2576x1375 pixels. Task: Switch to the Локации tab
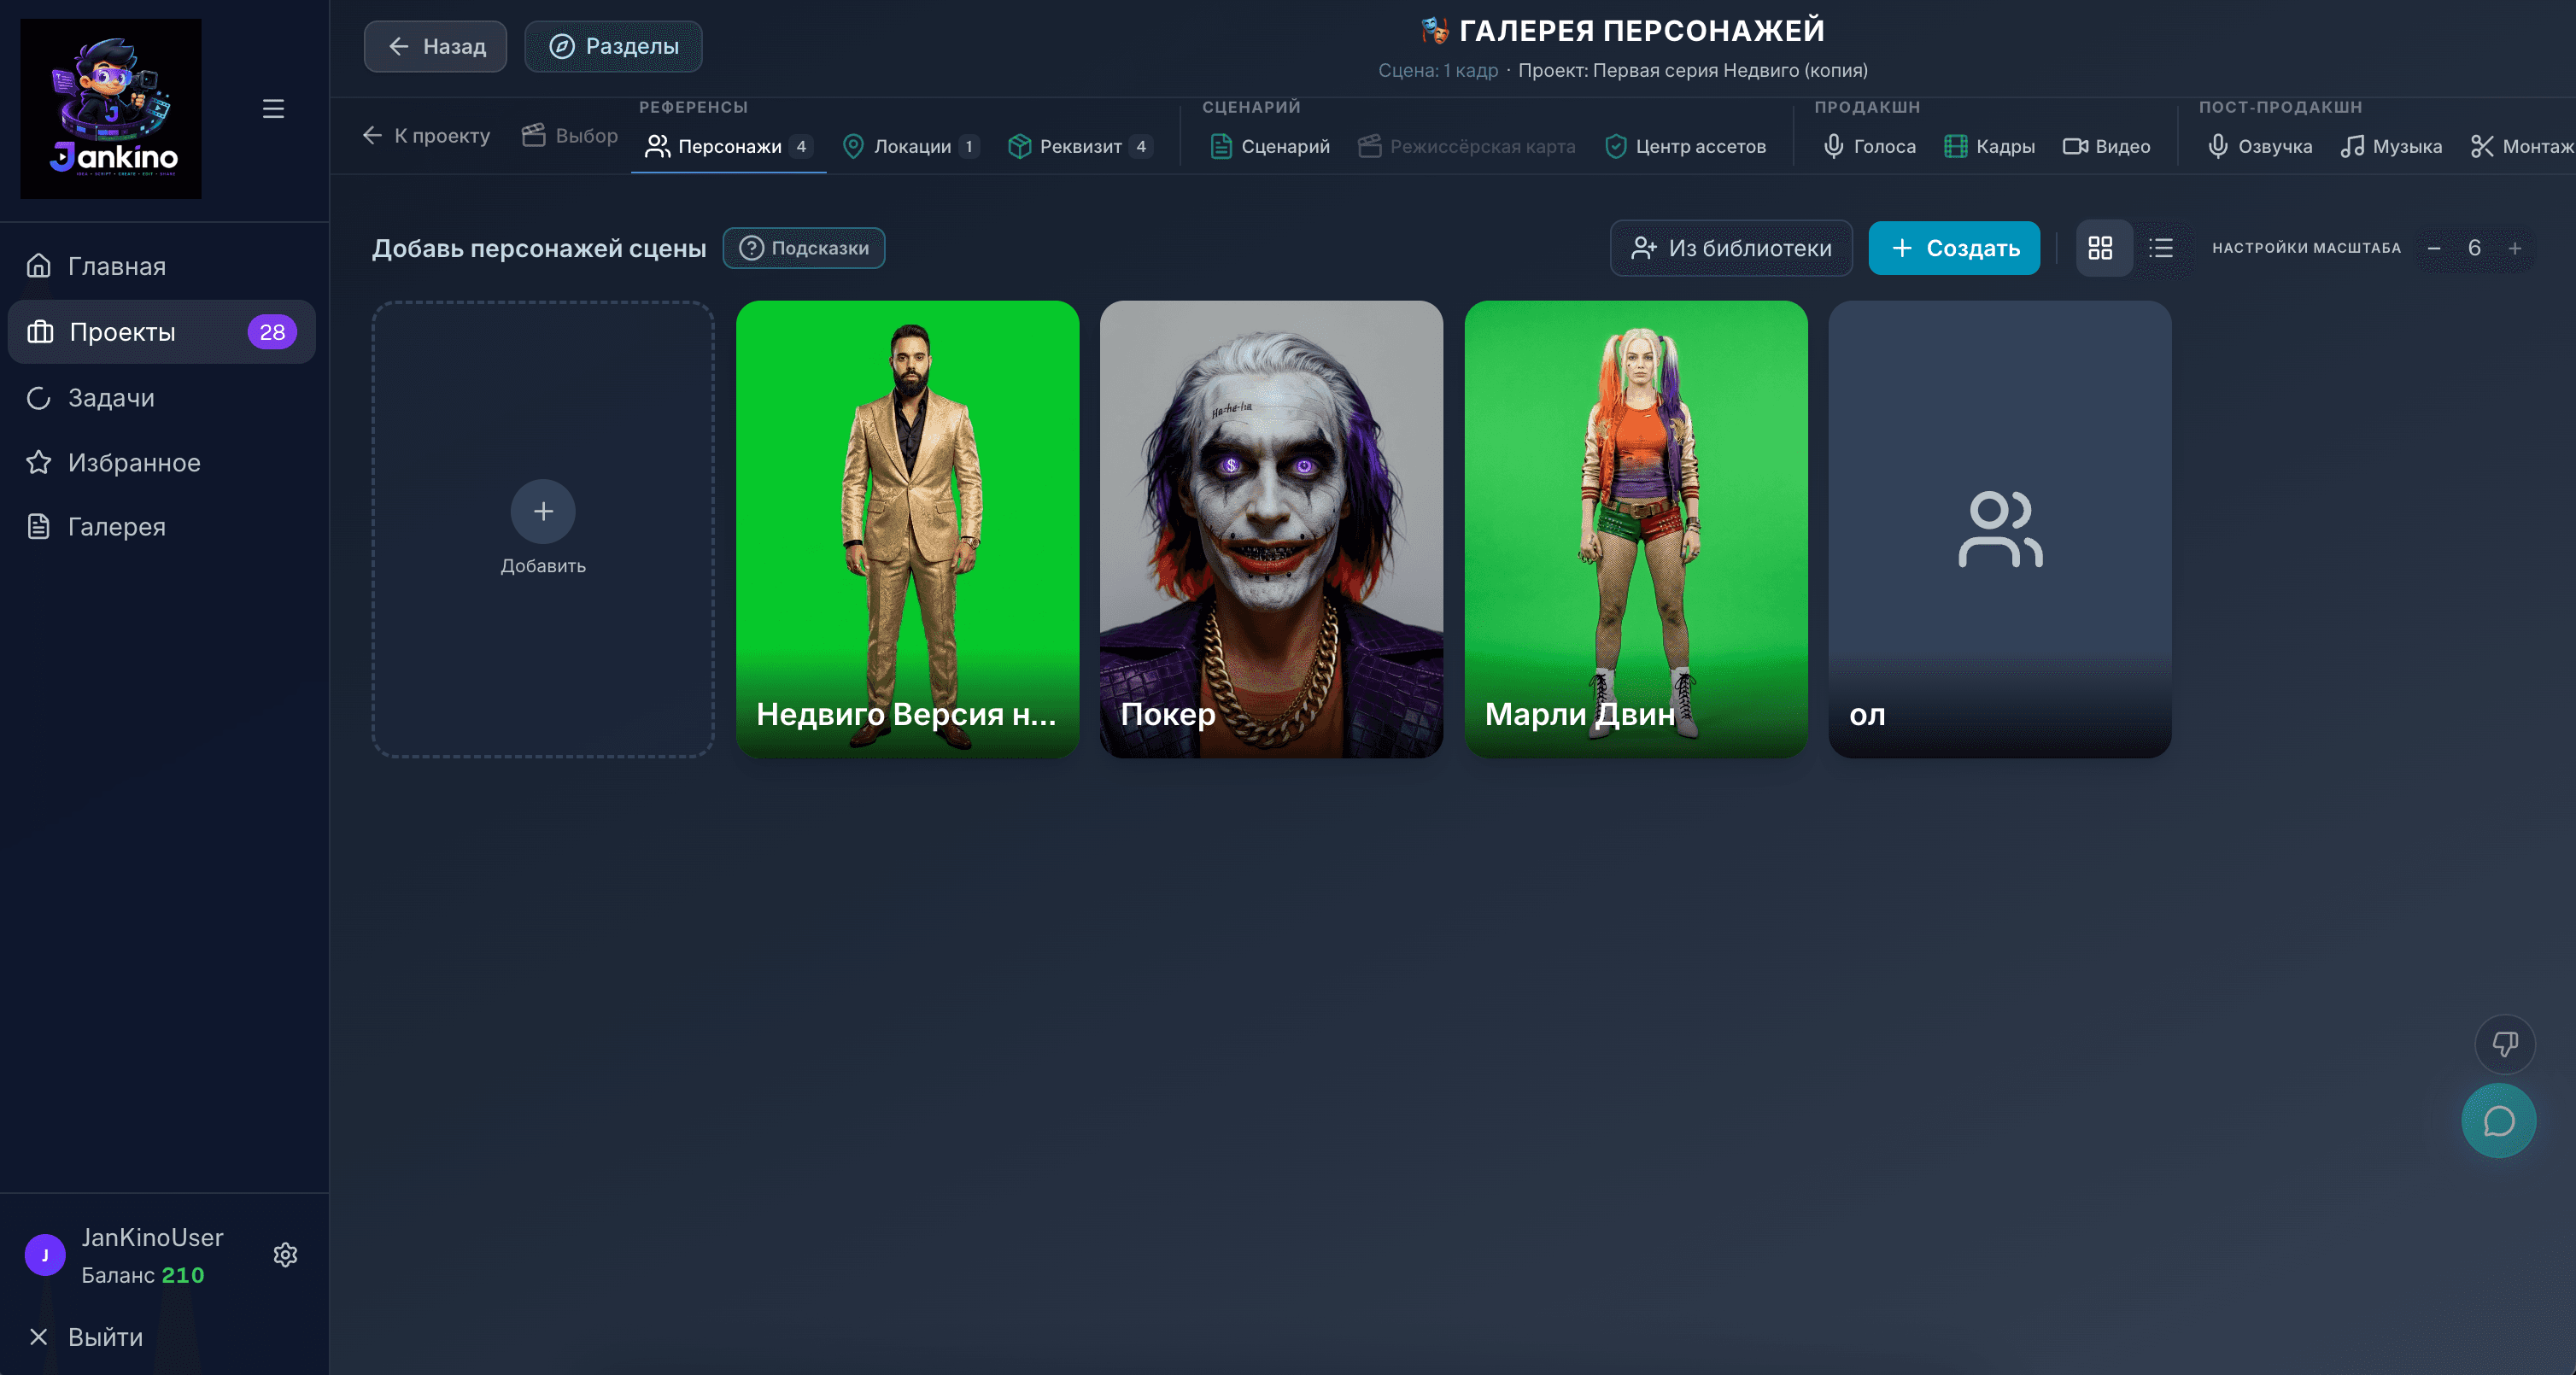pos(911,146)
